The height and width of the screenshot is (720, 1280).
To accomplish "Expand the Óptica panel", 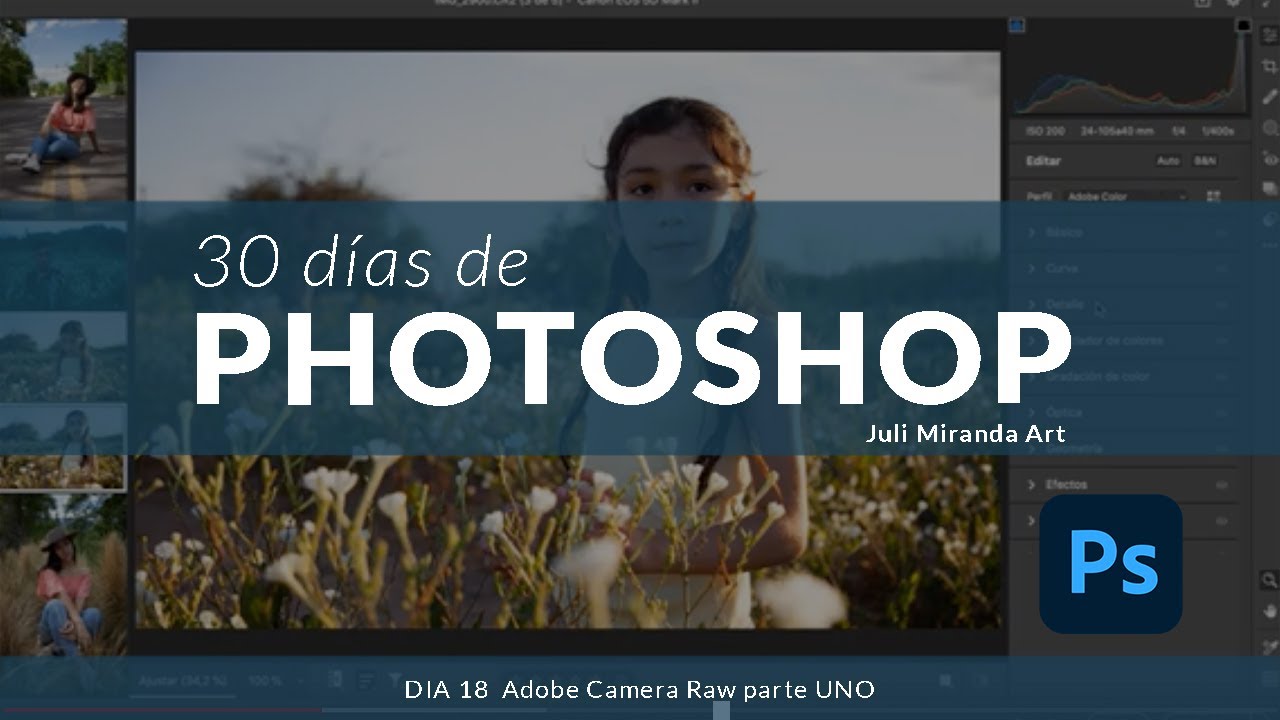I will click(x=1032, y=412).
